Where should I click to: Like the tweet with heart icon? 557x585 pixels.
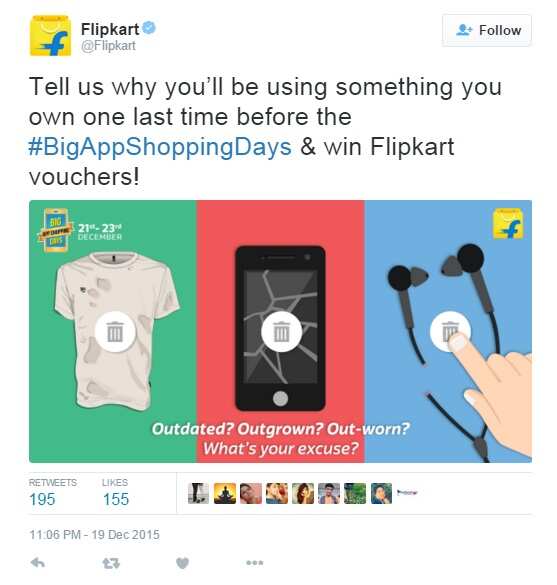pos(182,563)
